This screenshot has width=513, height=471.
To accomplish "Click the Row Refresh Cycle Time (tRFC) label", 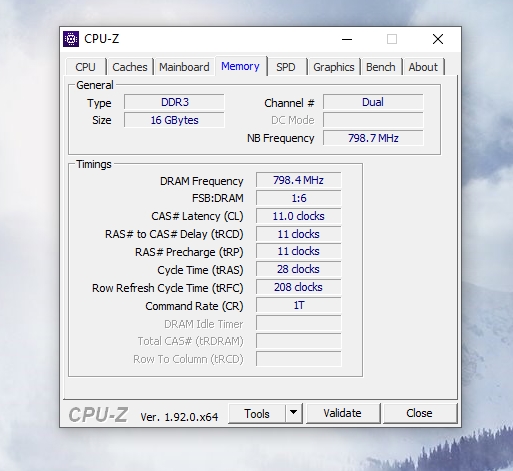I will click(168, 288).
